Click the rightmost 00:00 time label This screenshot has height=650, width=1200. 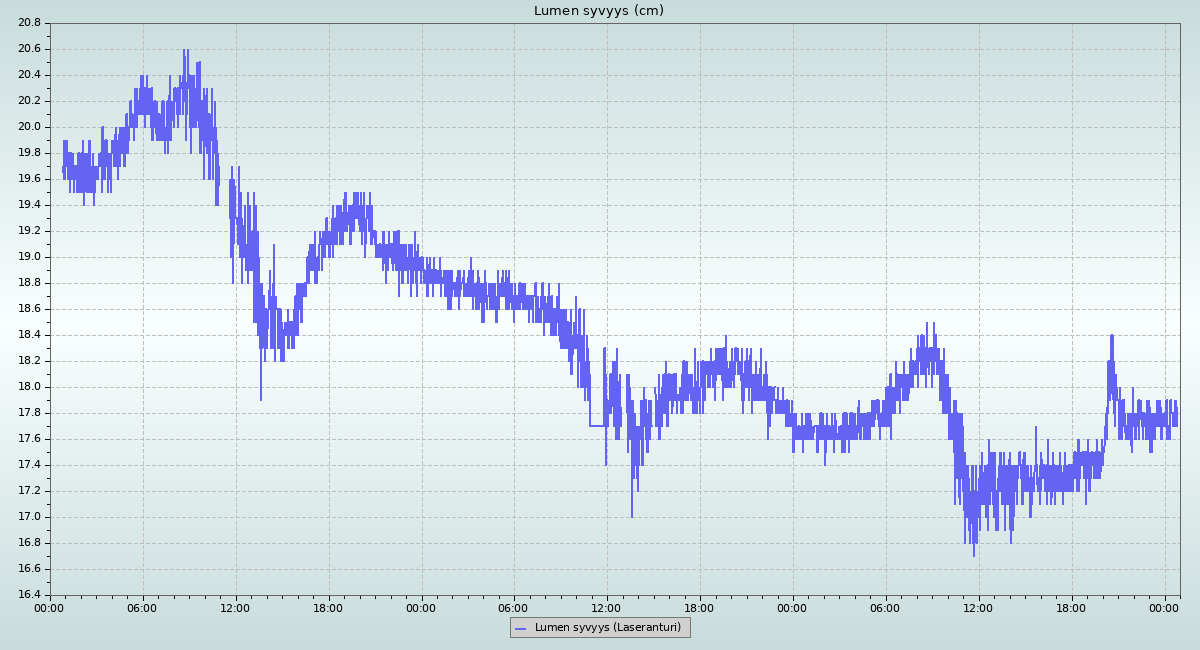[1164, 607]
